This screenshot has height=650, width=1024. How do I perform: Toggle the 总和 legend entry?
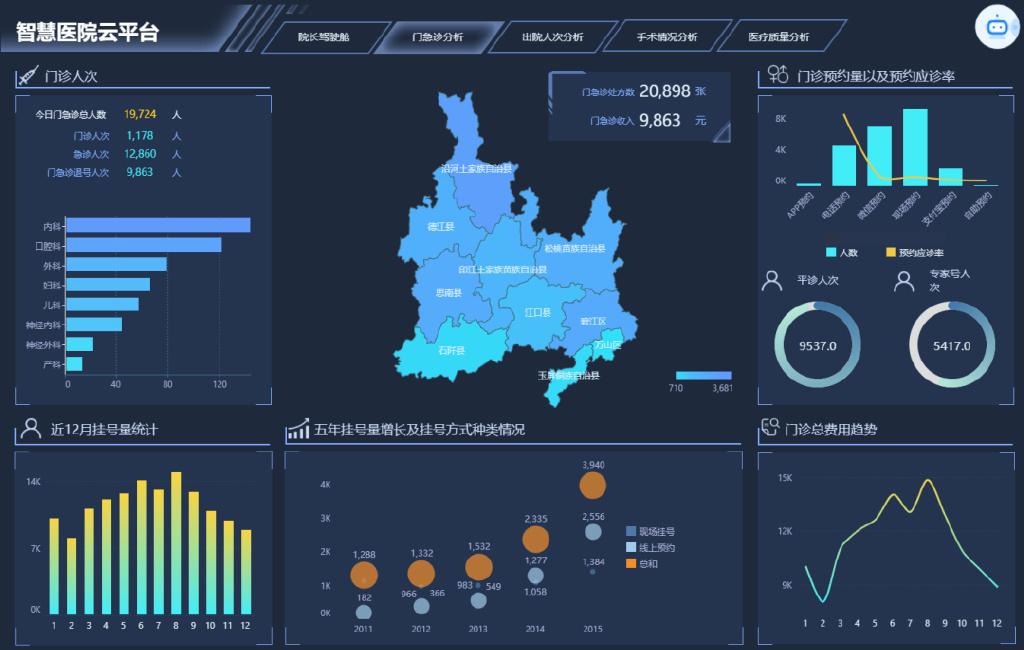pos(641,564)
